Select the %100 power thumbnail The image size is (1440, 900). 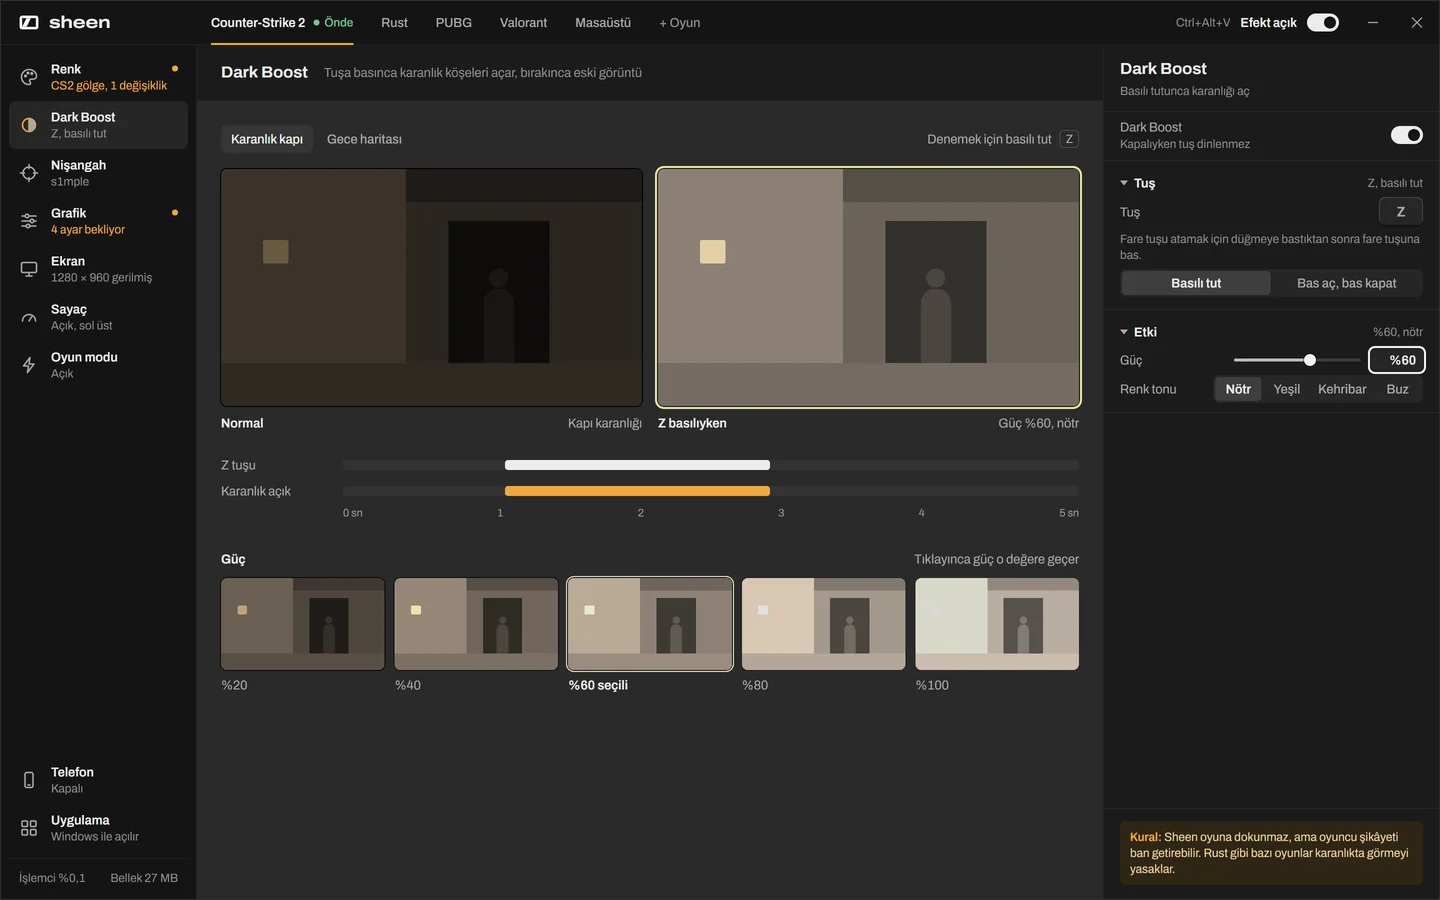click(x=997, y=624)
